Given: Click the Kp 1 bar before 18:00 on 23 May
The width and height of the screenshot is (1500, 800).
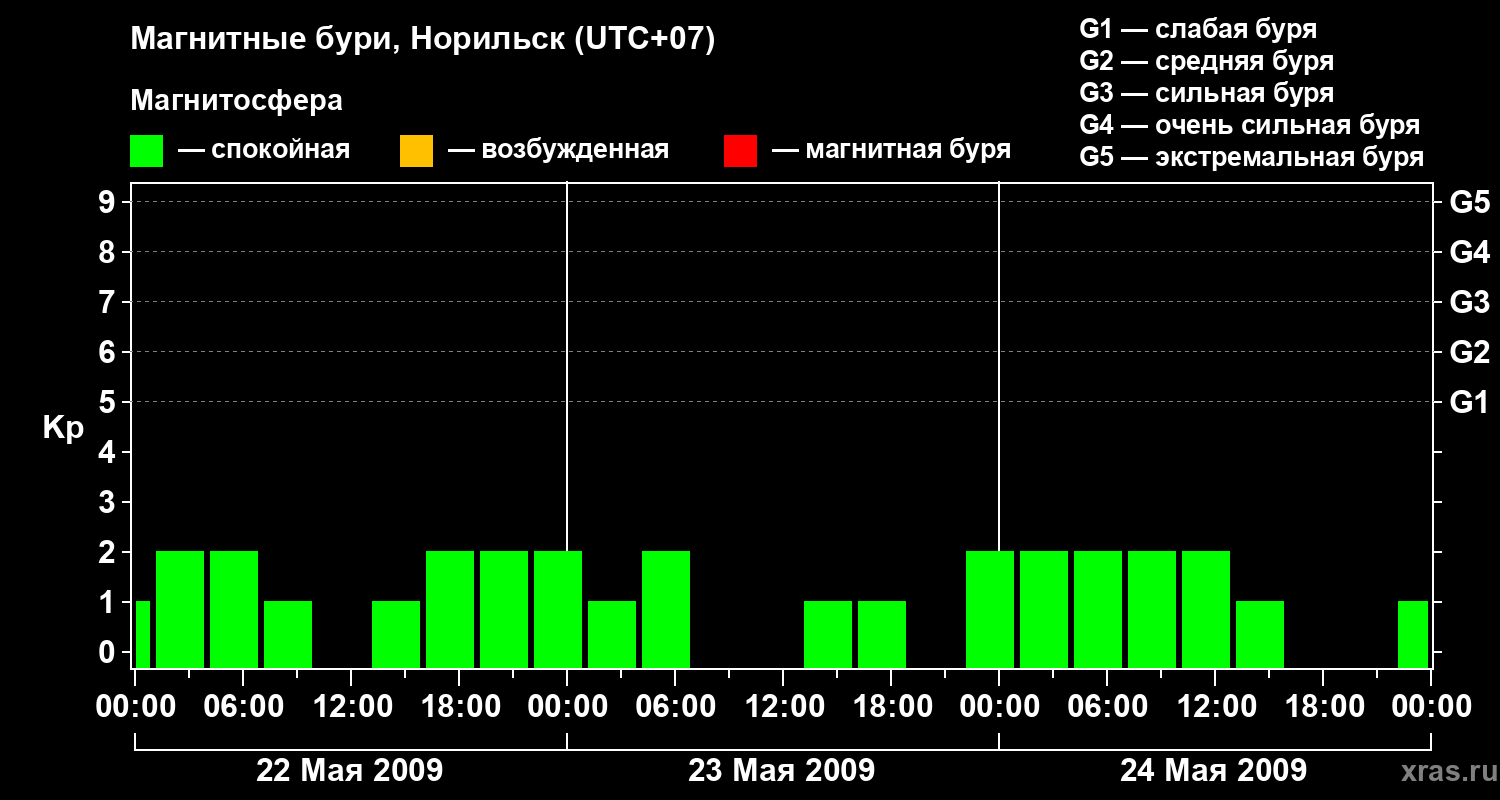Looking at the screenshot, I should coord(882,634).
